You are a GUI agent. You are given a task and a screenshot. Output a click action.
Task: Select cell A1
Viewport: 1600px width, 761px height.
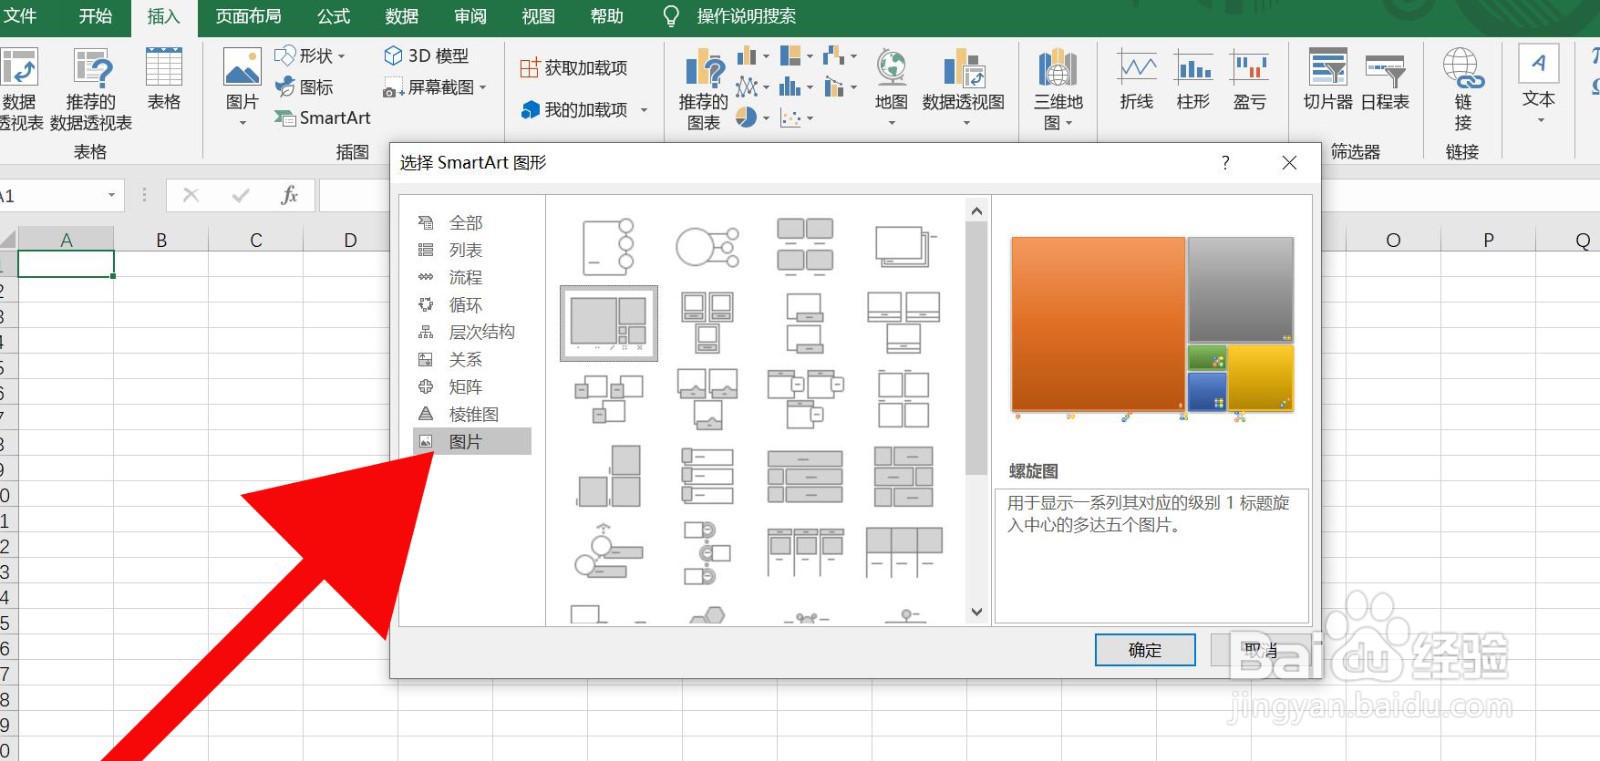point(66,264)
